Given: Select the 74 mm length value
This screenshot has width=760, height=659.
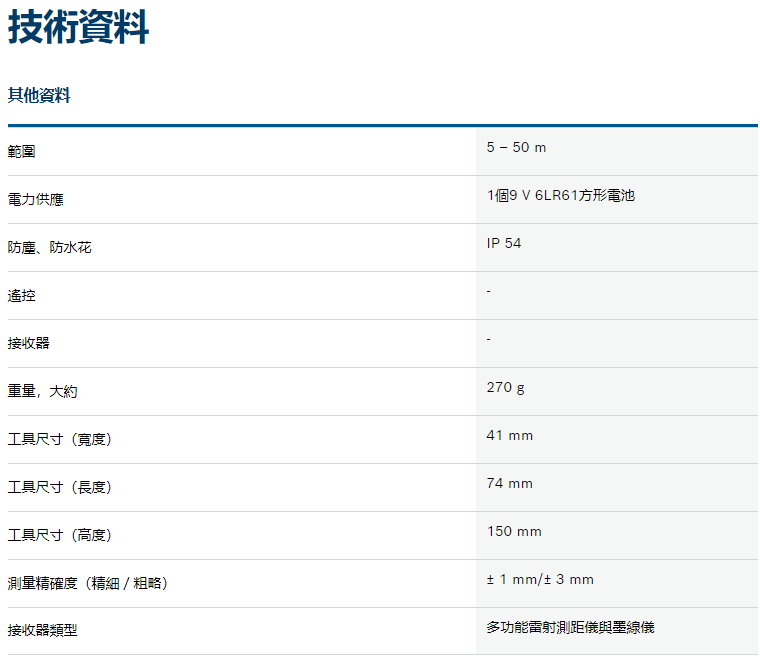Looking at the screenshot, I should pos(510,484).
